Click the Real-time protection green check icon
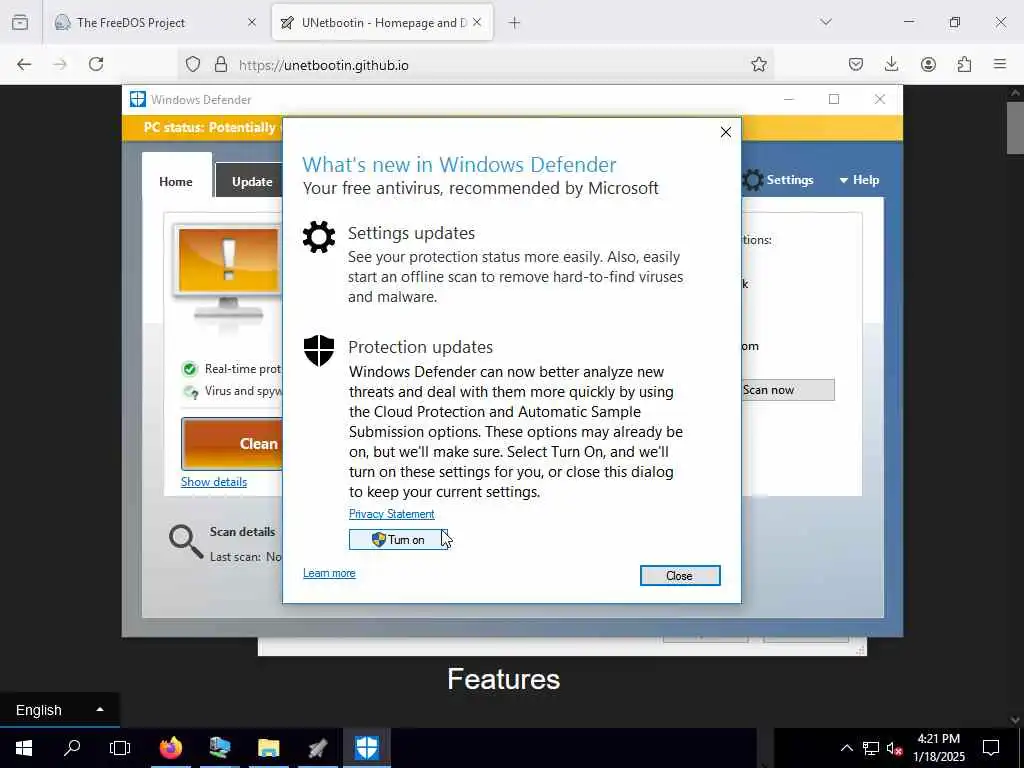Image resolution: width=1024 pixels, height=768 pixels. (189, 369)
